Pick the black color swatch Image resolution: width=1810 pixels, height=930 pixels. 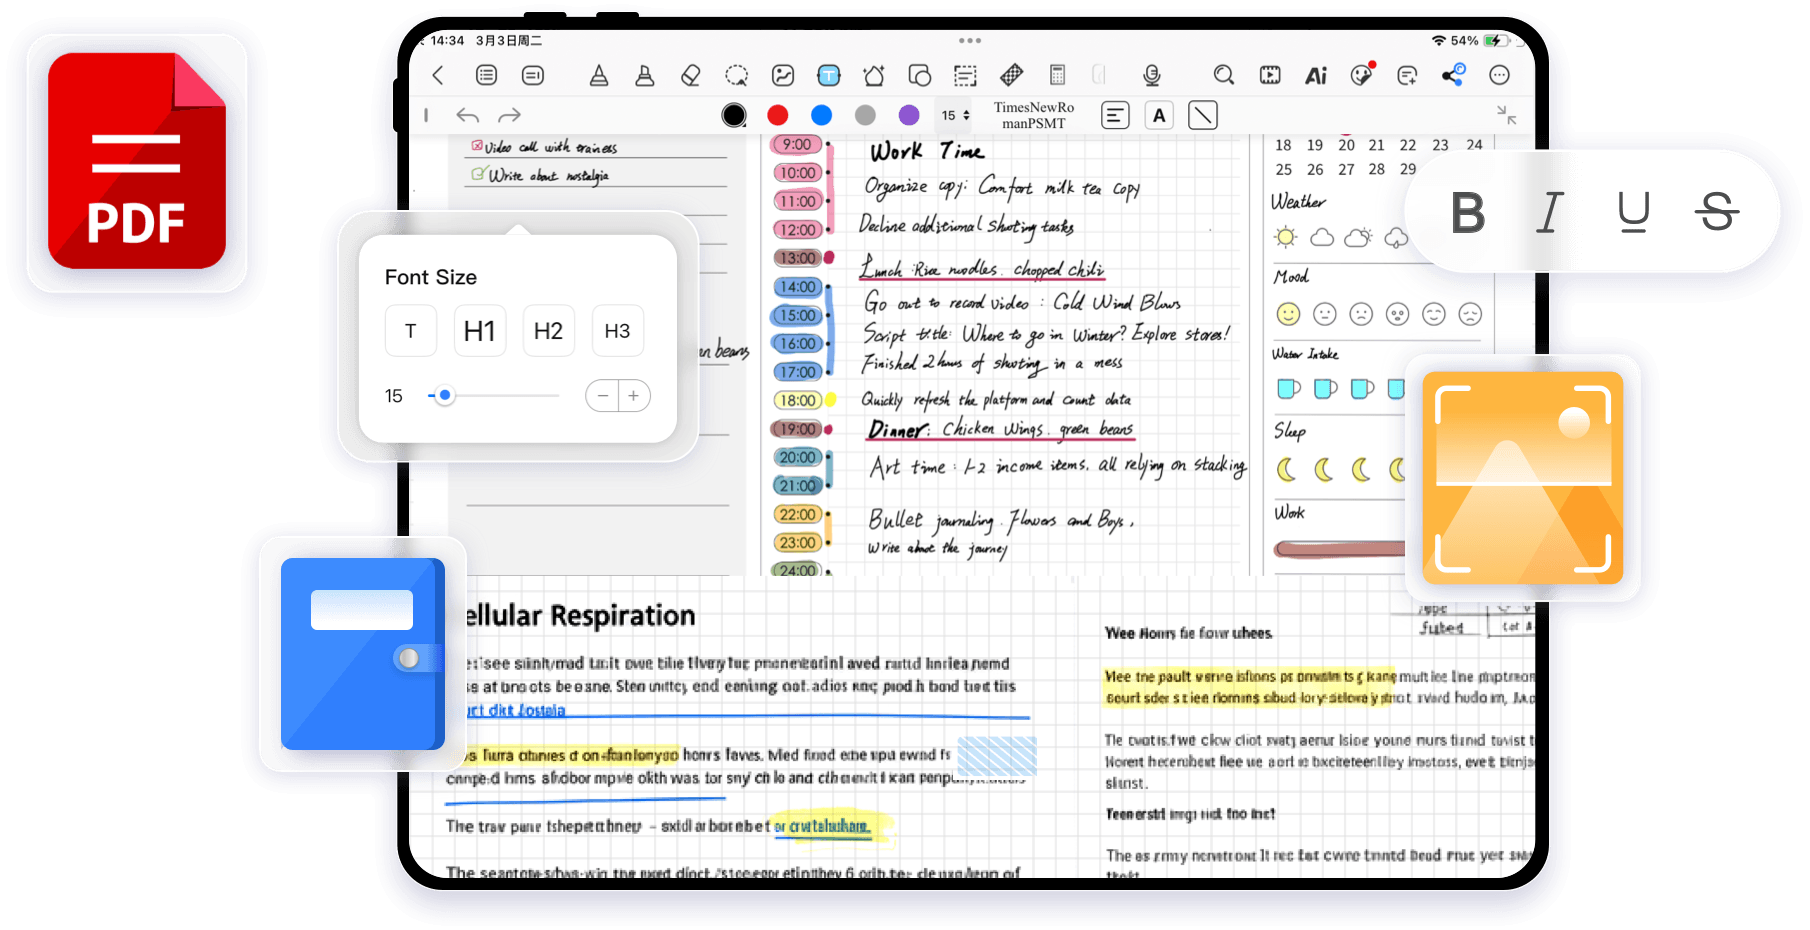point(734,115)
